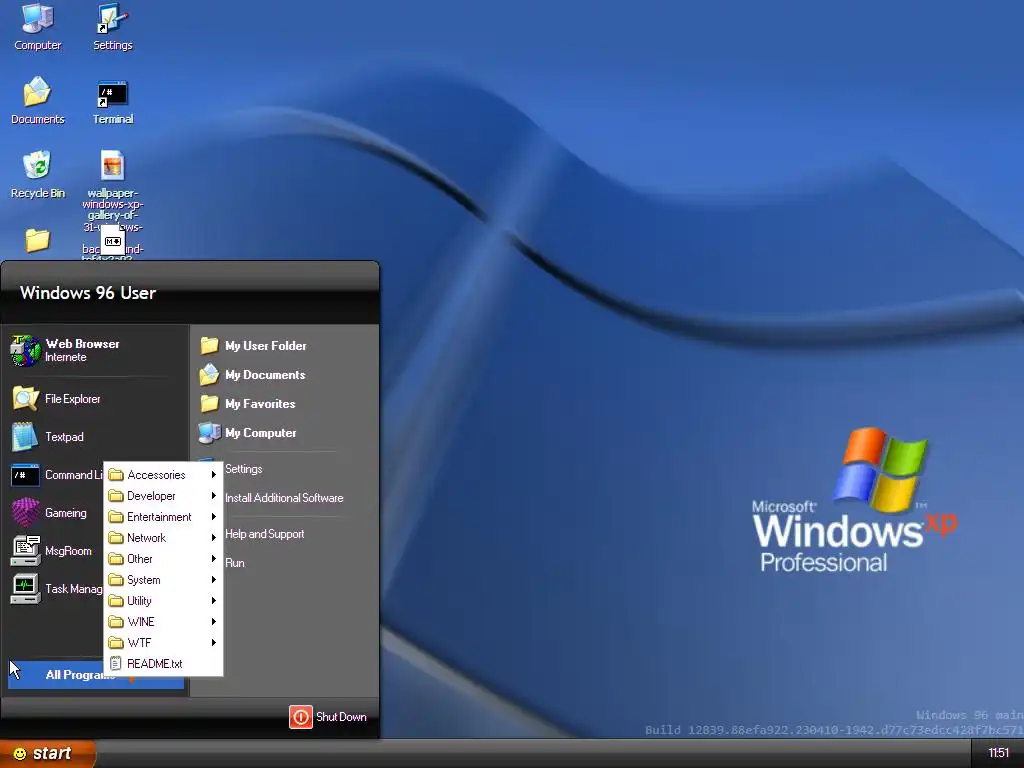1024x768 pixels.
Task: Click the MsgRoom text label
Action: pyautogui.click(x=68, y=551)
